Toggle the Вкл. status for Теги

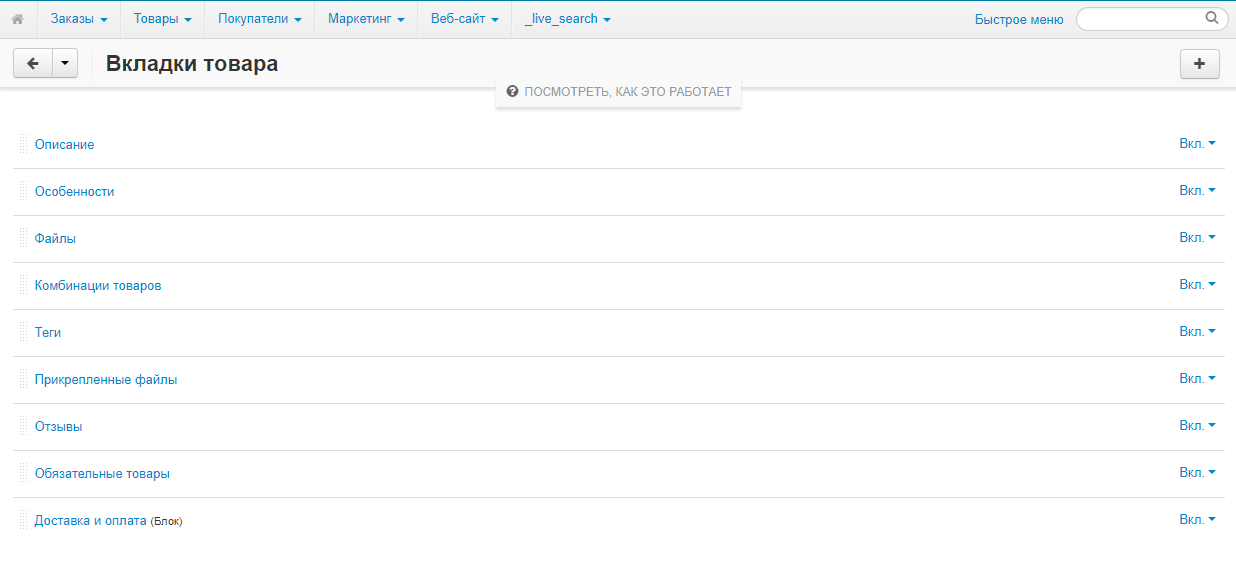1196,332
